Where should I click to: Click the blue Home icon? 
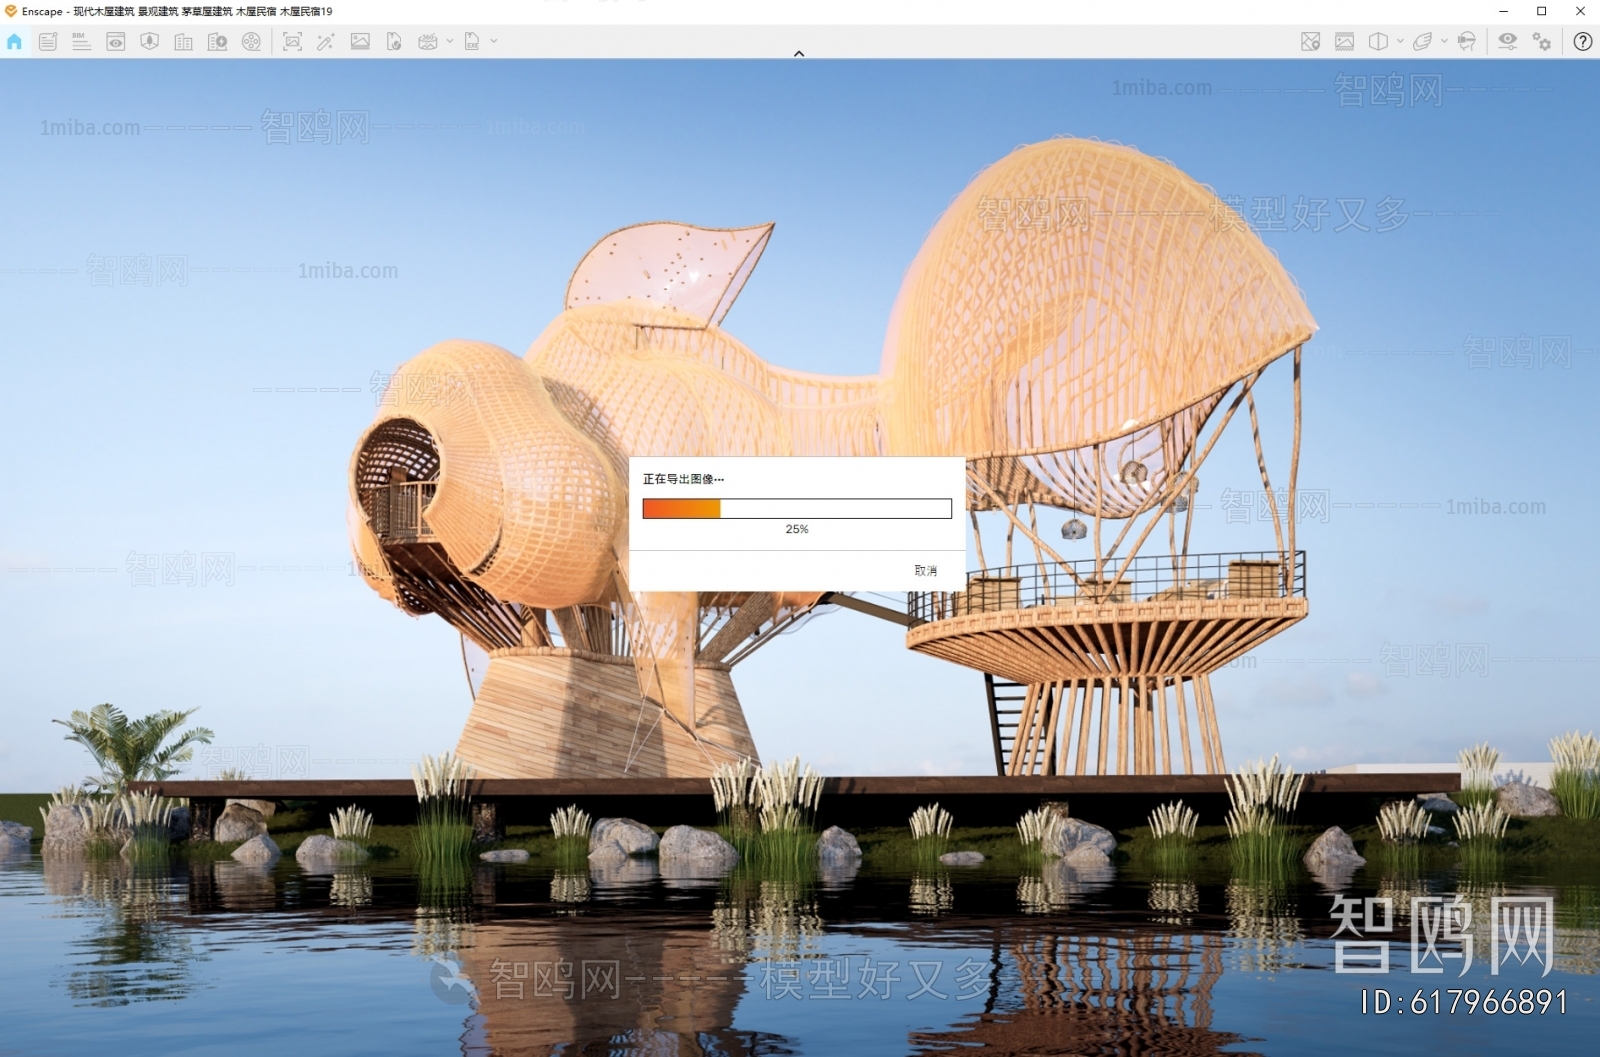(14, 41)
